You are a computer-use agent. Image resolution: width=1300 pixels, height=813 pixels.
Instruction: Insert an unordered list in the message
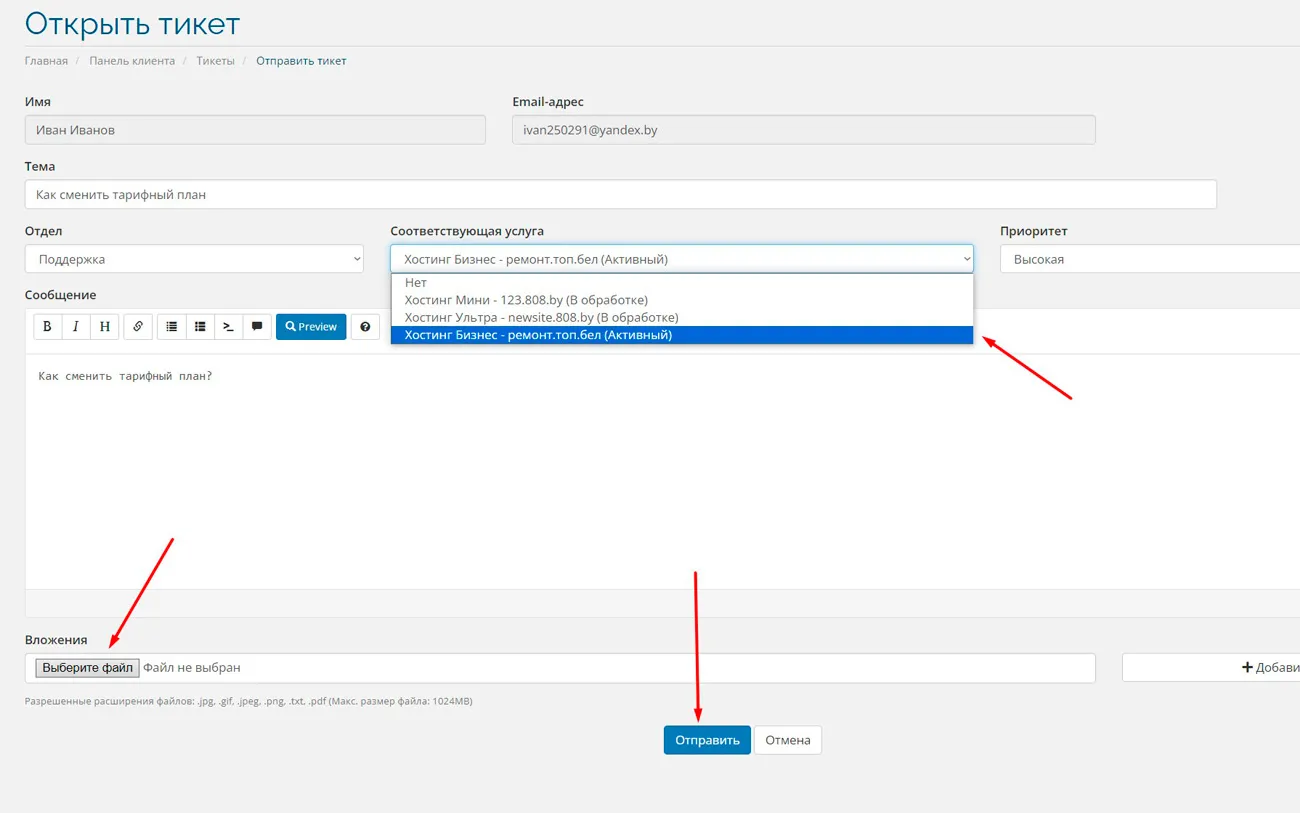[x=171, y=327]
